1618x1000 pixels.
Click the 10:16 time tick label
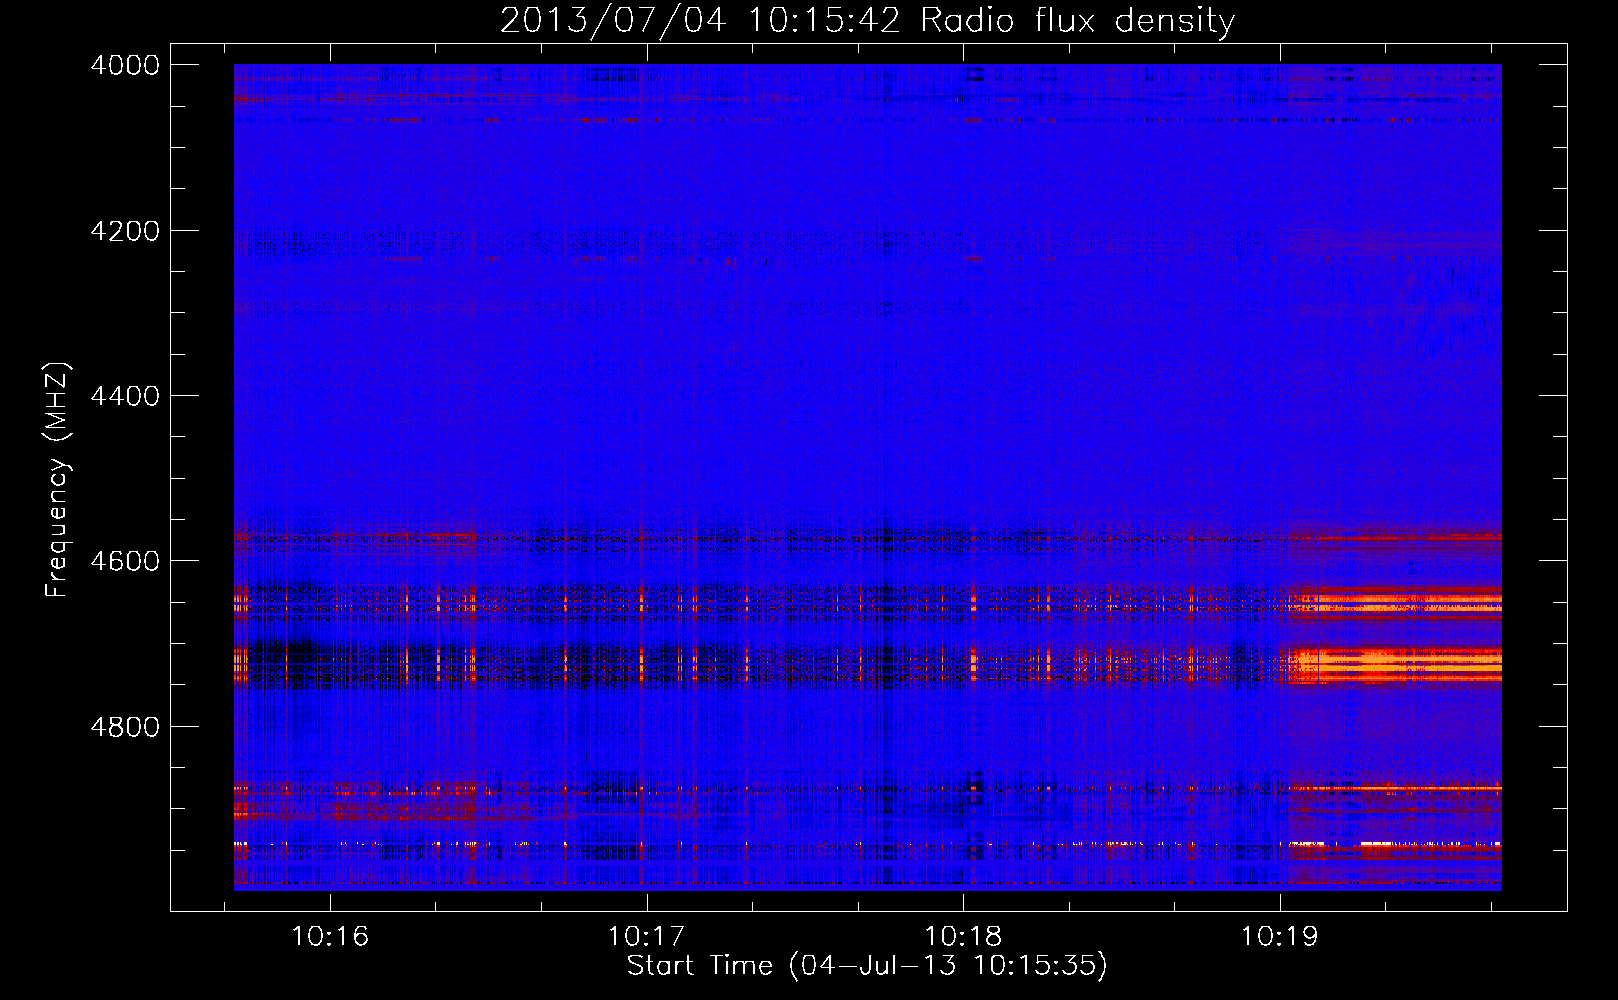(x=330, y=936)
